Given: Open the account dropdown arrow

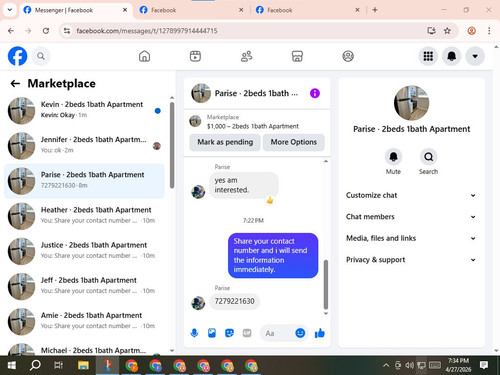Looking at the screenshot, I should 475,56.
